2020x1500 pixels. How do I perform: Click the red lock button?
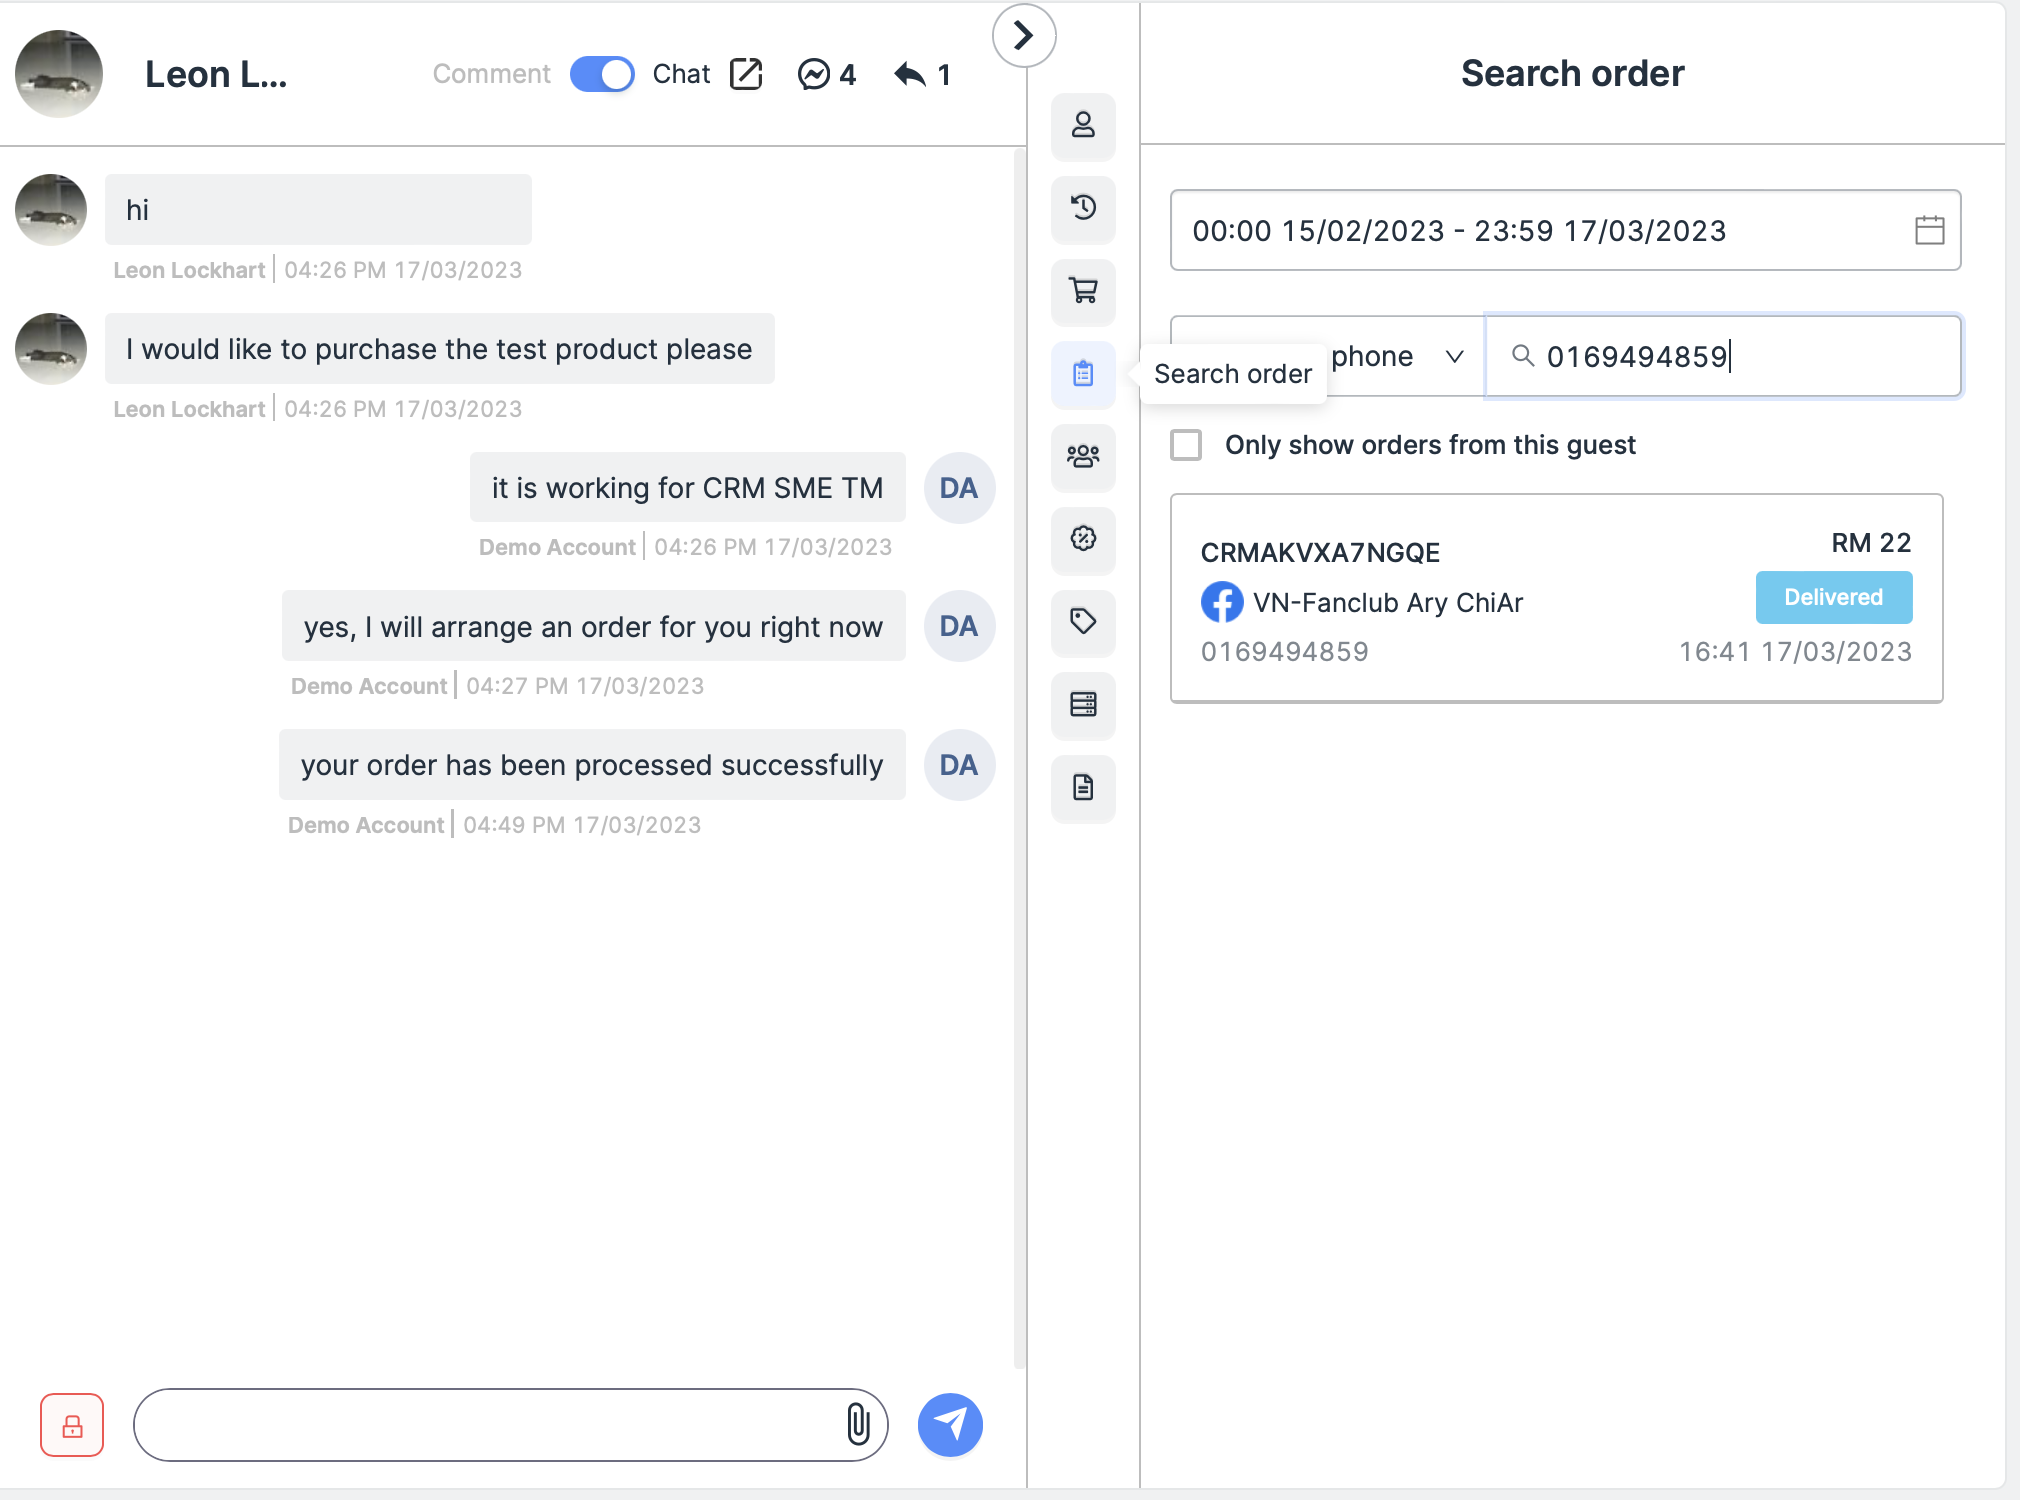[x=72, y=1425]
